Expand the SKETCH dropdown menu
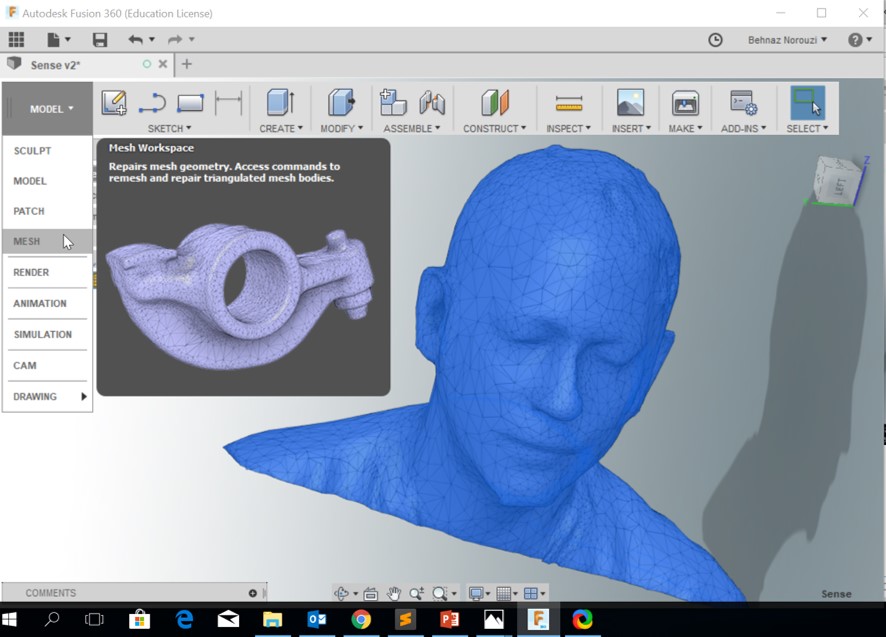The image size is (886, 637). pyautogui.click(x=170, y=128)
